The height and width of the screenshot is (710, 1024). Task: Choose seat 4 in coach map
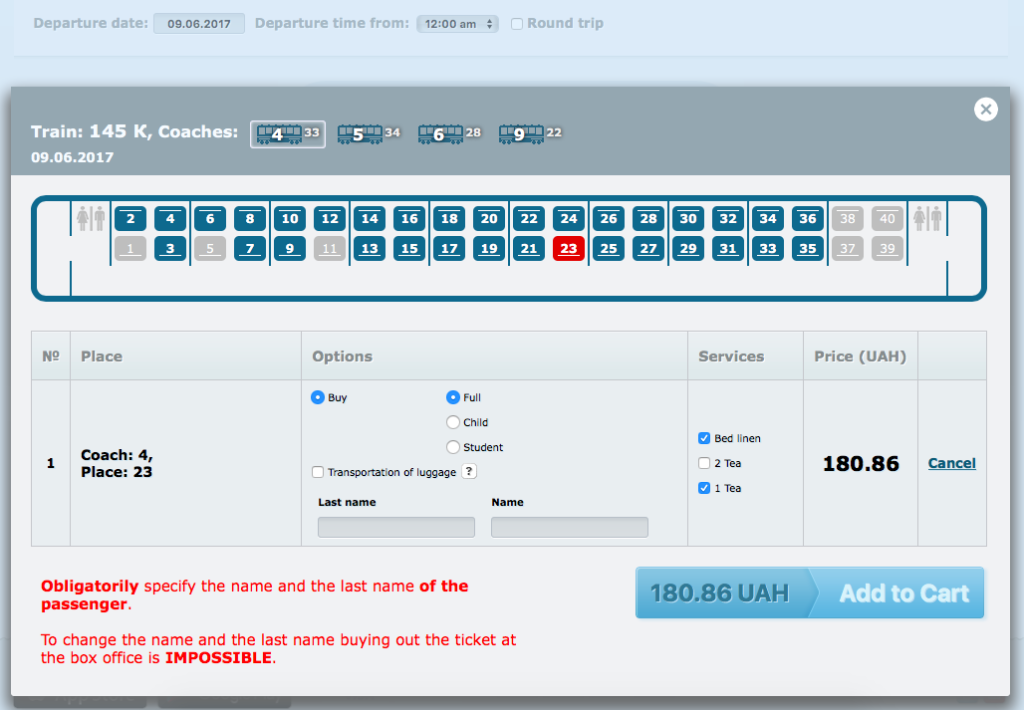pos(170,219)
